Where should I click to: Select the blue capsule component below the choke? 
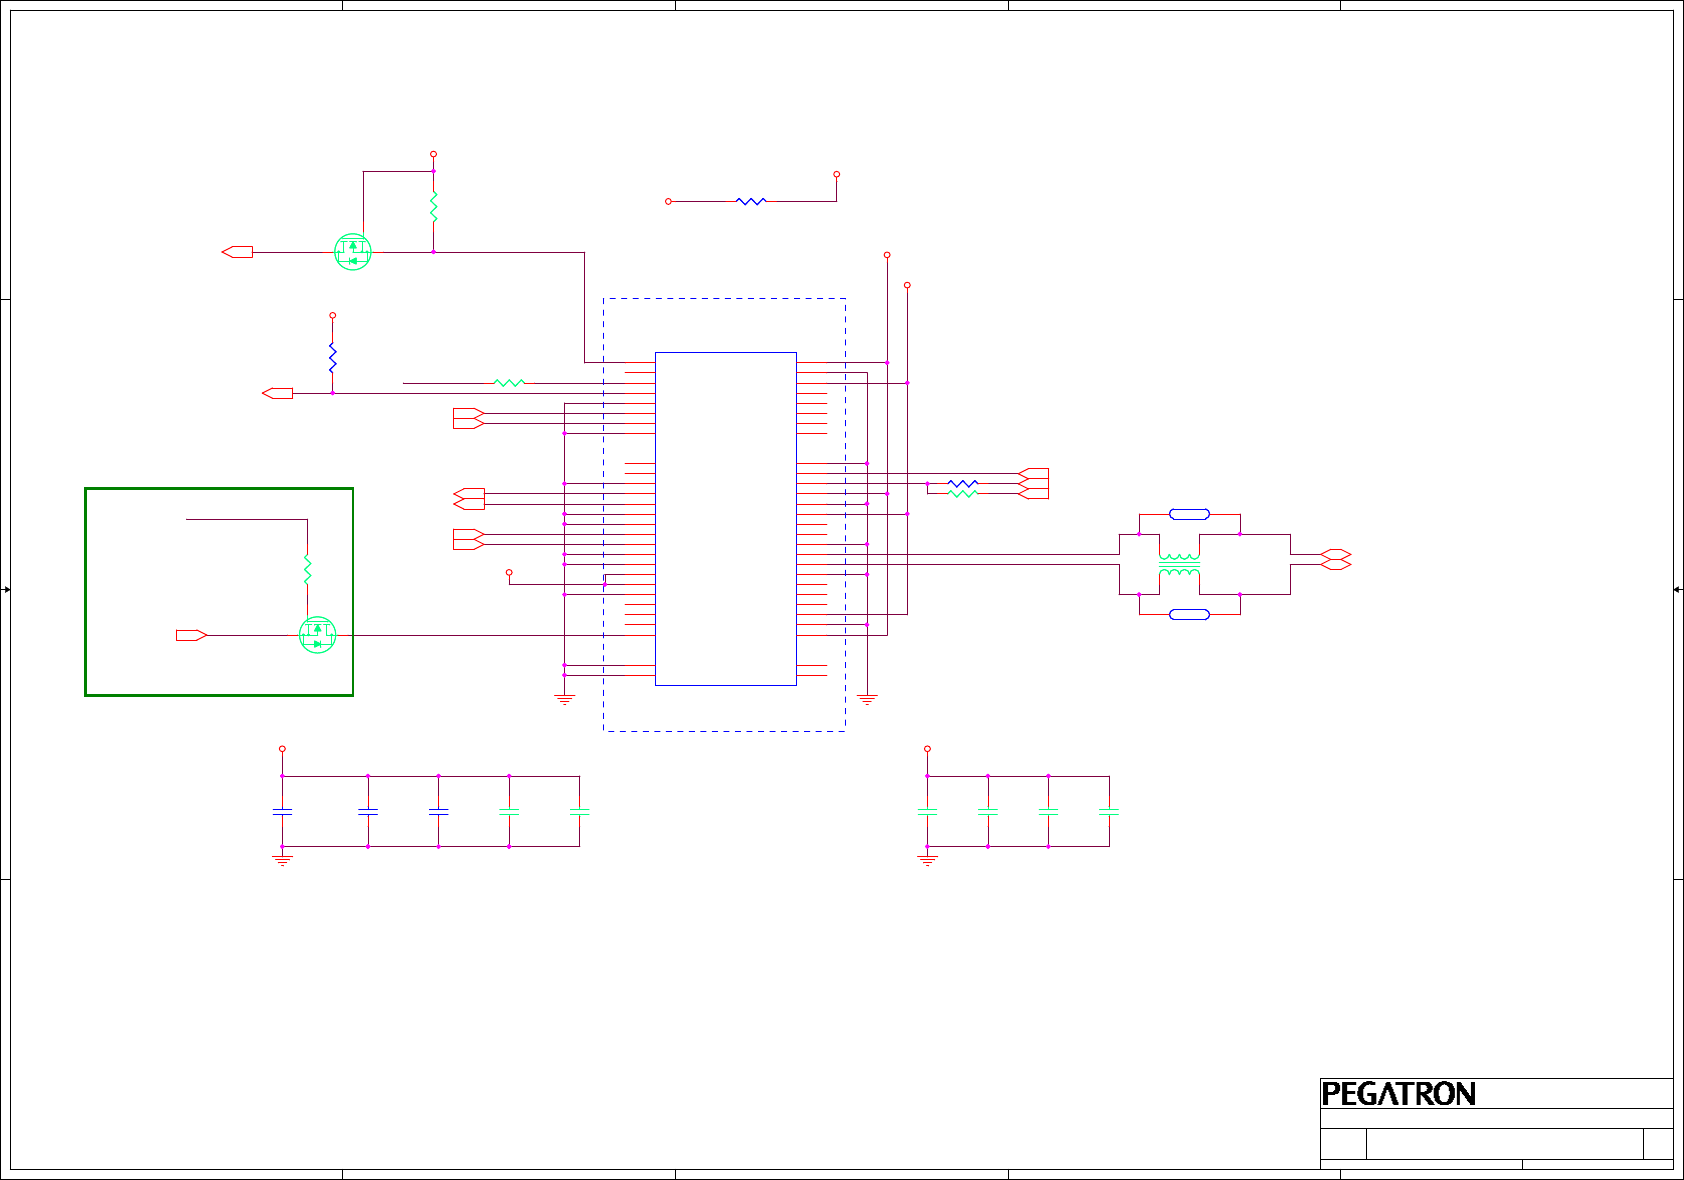[x=1189, y=614]
